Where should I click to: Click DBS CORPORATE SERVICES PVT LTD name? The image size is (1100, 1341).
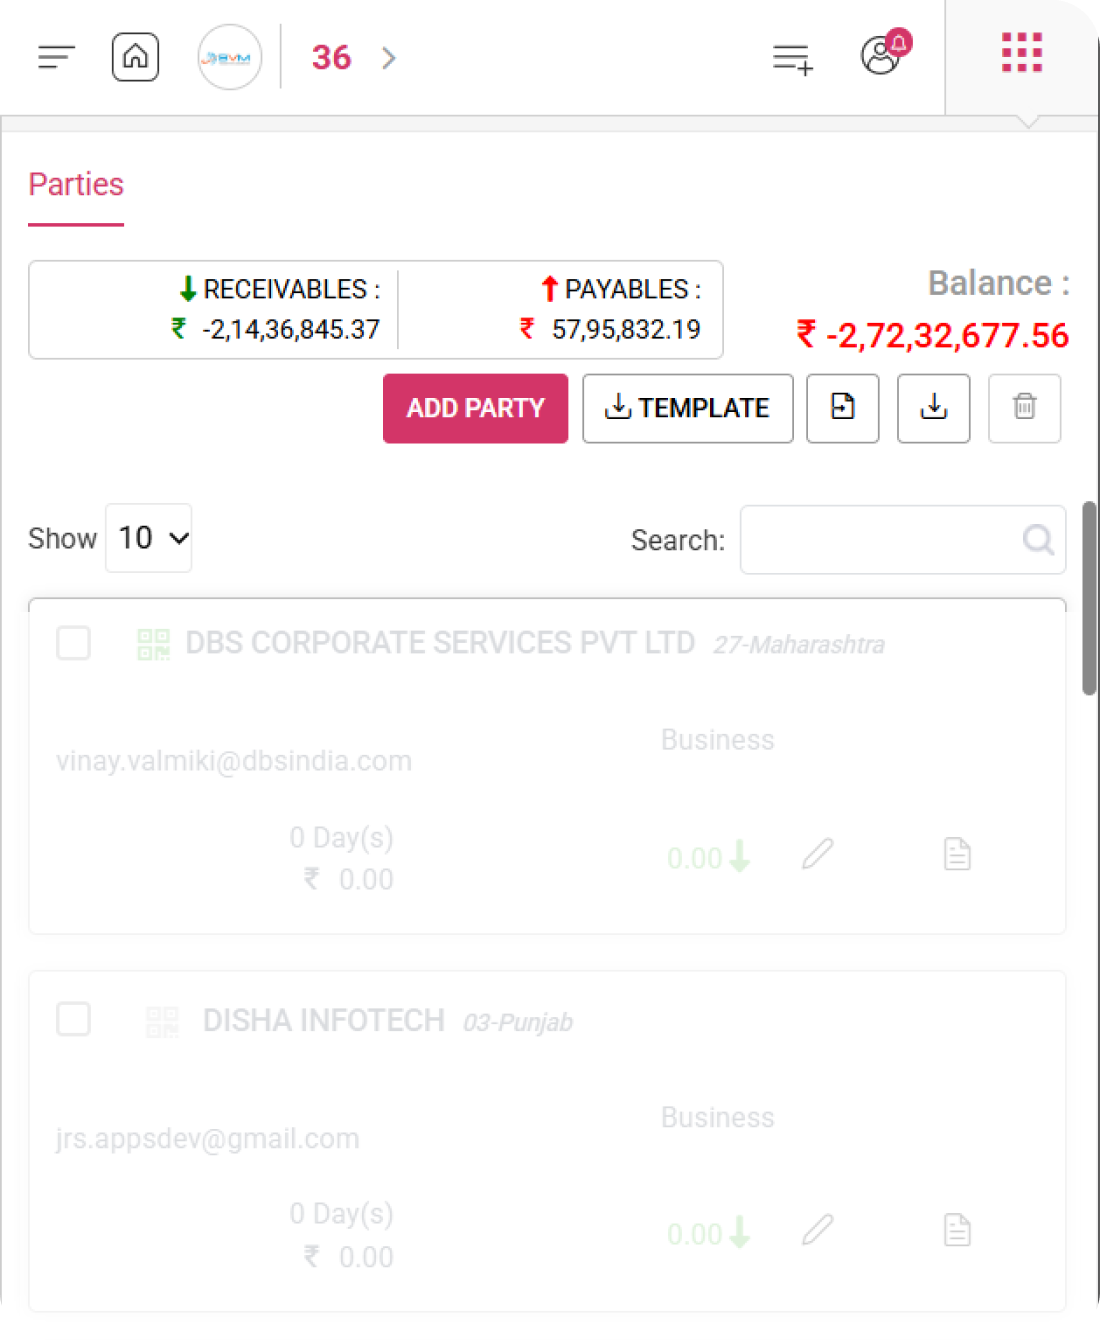440,643
